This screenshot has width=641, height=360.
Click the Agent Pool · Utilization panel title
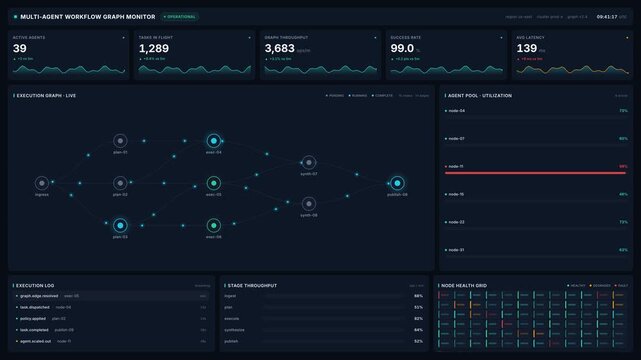(480, 96)
